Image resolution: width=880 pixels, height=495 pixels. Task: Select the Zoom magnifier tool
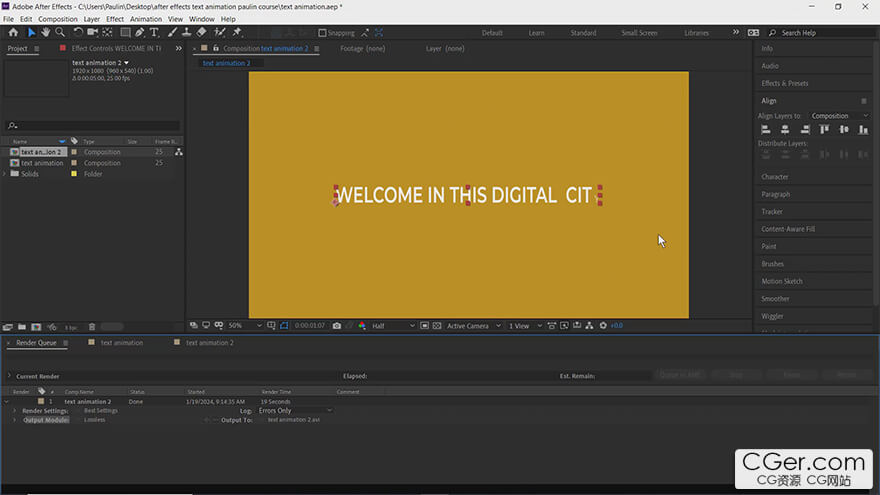click(x=60, y=33)
